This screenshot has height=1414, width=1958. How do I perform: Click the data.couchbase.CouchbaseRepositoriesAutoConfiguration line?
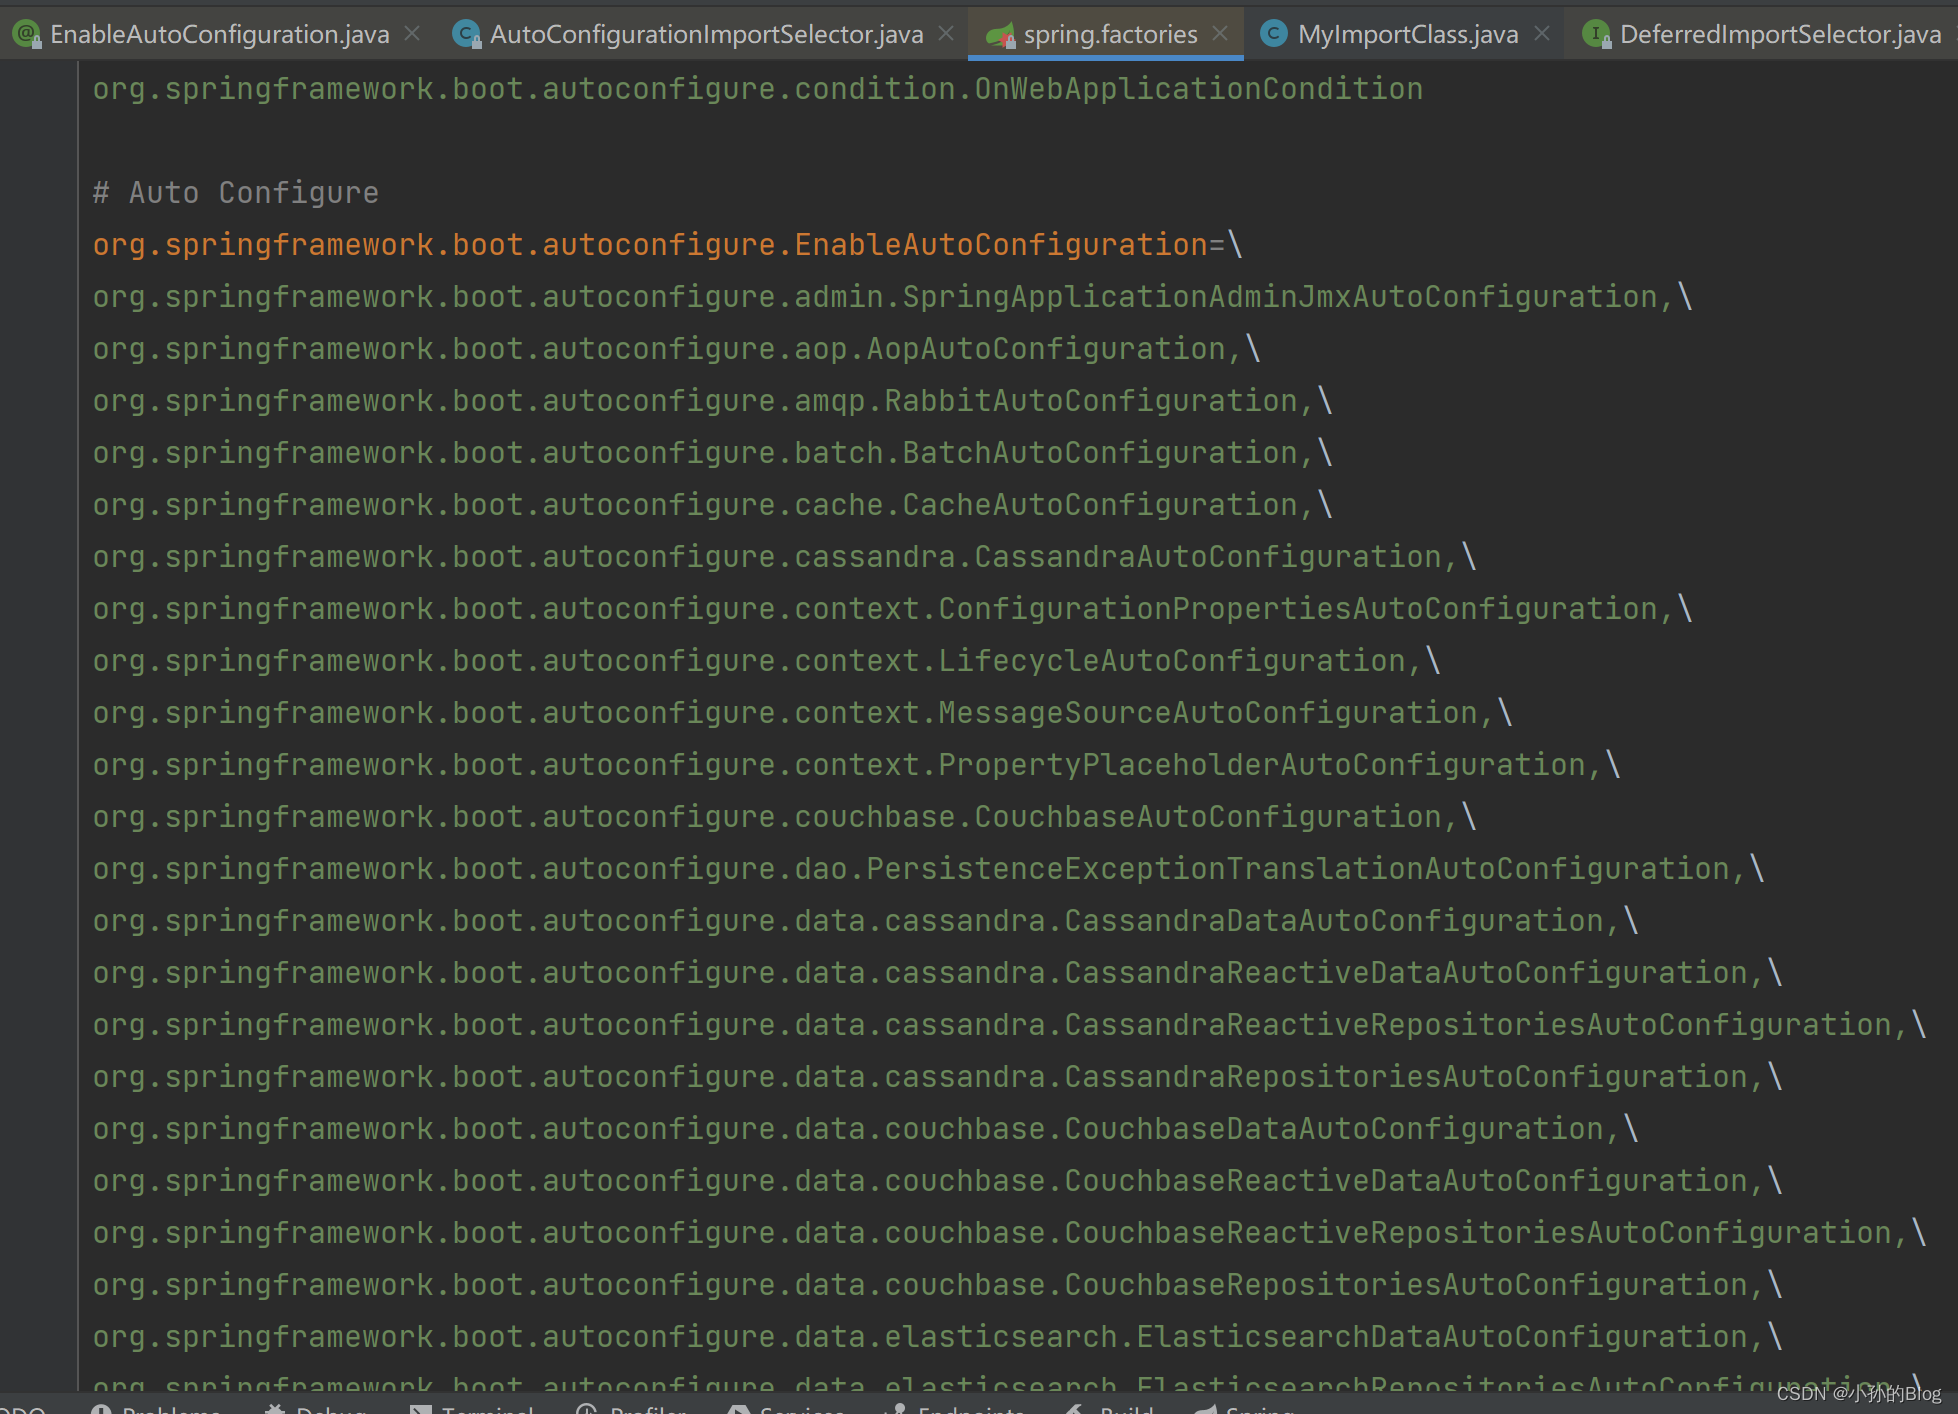[x=938, y=1285]
